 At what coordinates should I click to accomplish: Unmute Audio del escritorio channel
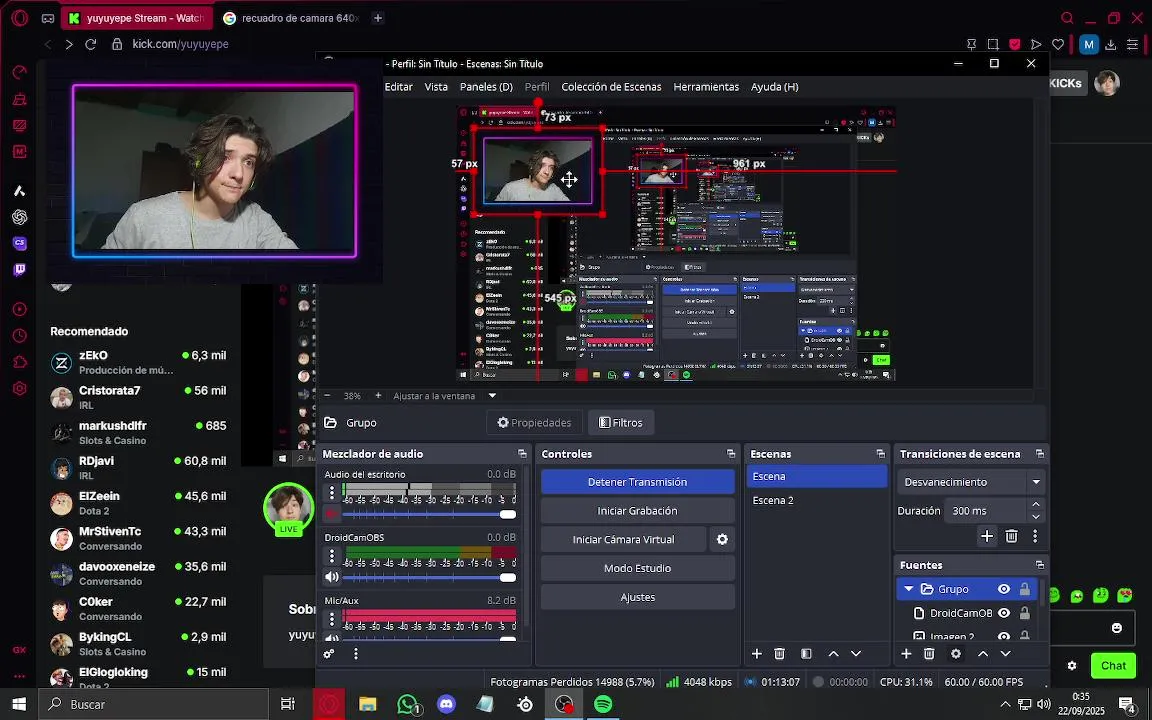(x=332, y=514)
